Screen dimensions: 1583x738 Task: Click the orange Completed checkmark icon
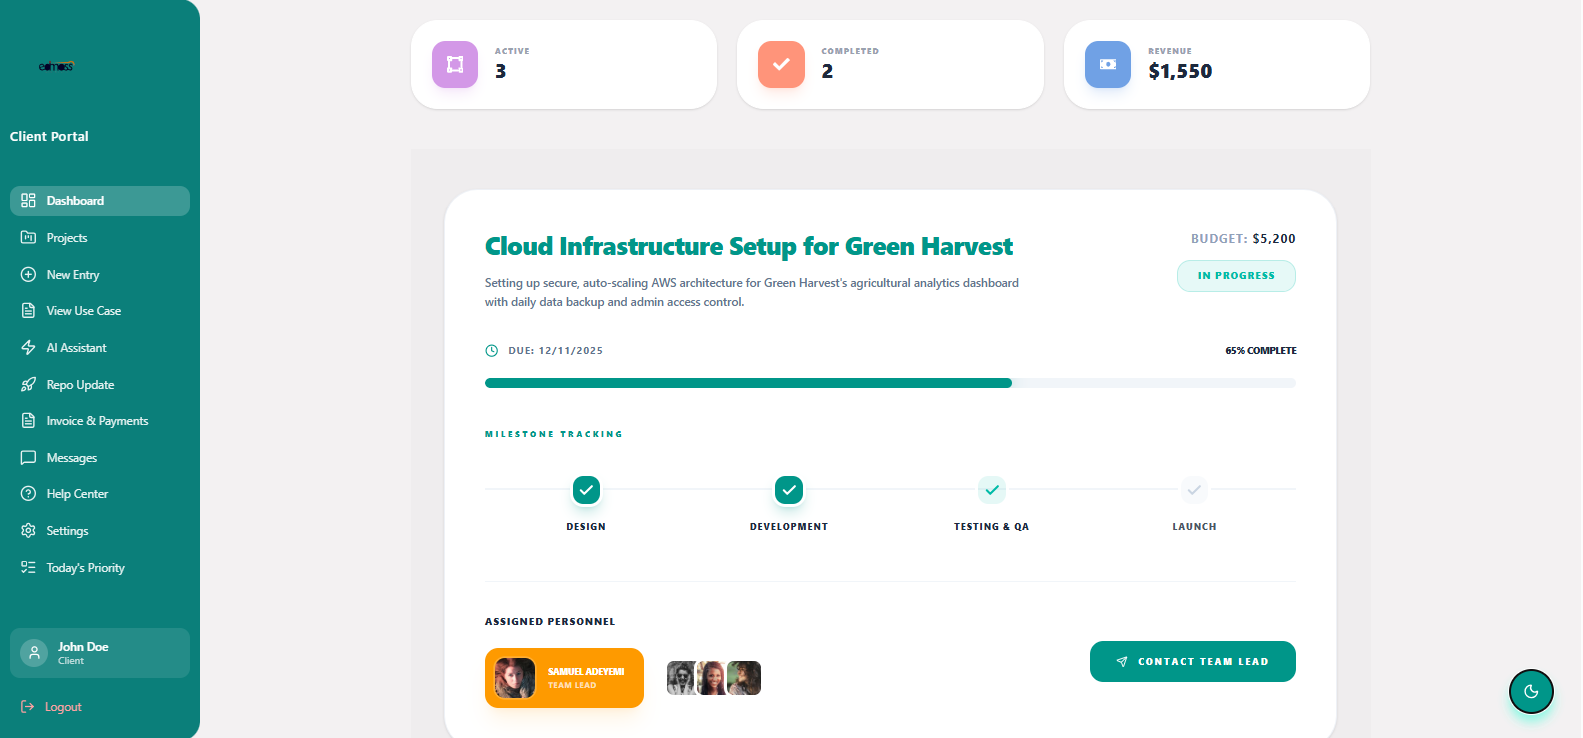pyautogui.click(x=781, y=65)
